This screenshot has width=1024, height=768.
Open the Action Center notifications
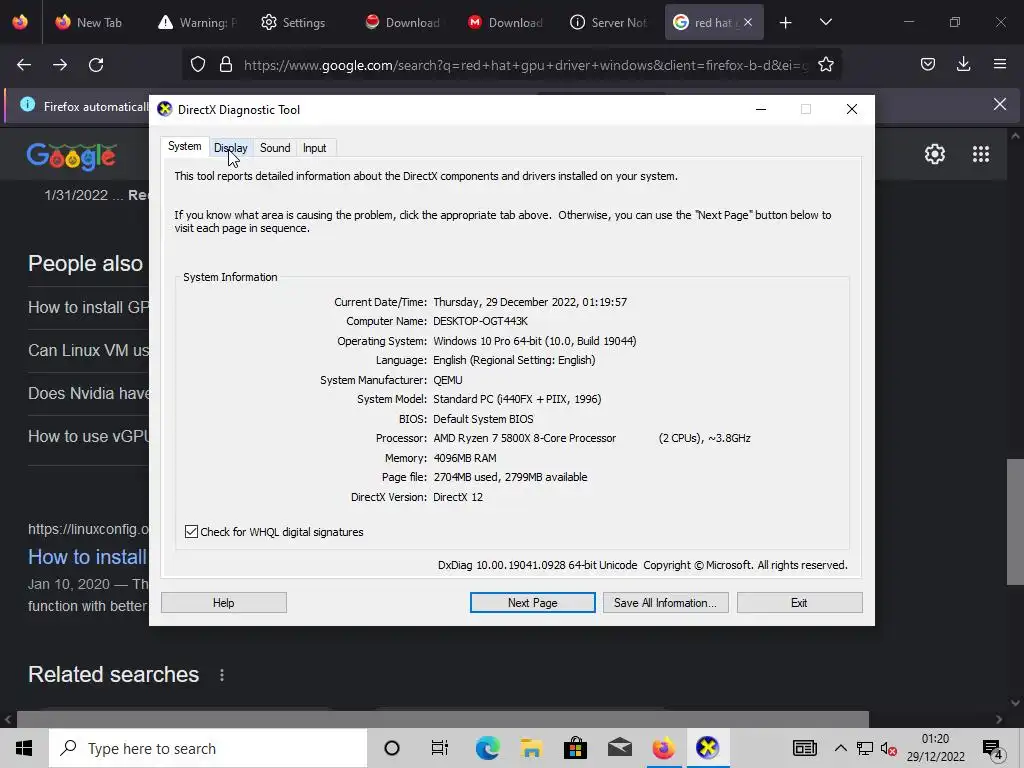pyautogui.click(x=993, y=749)
